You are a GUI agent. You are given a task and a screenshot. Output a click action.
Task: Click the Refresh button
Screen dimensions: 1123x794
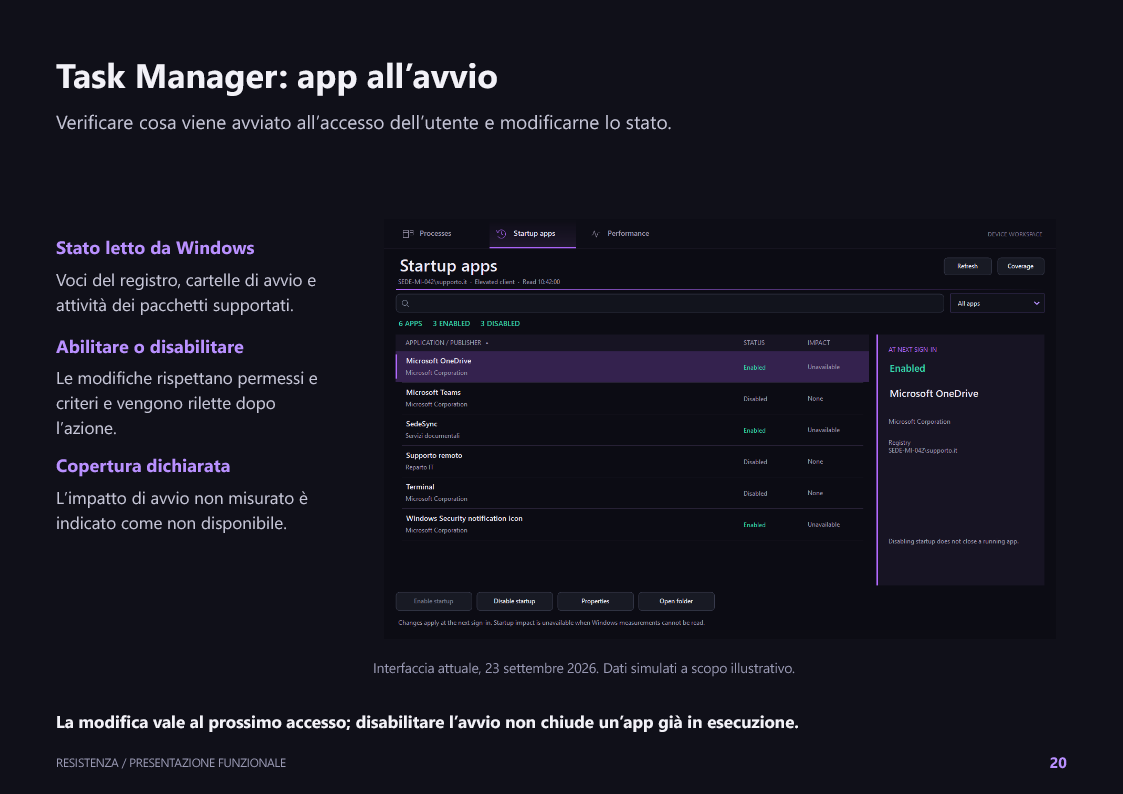(968, 266)
